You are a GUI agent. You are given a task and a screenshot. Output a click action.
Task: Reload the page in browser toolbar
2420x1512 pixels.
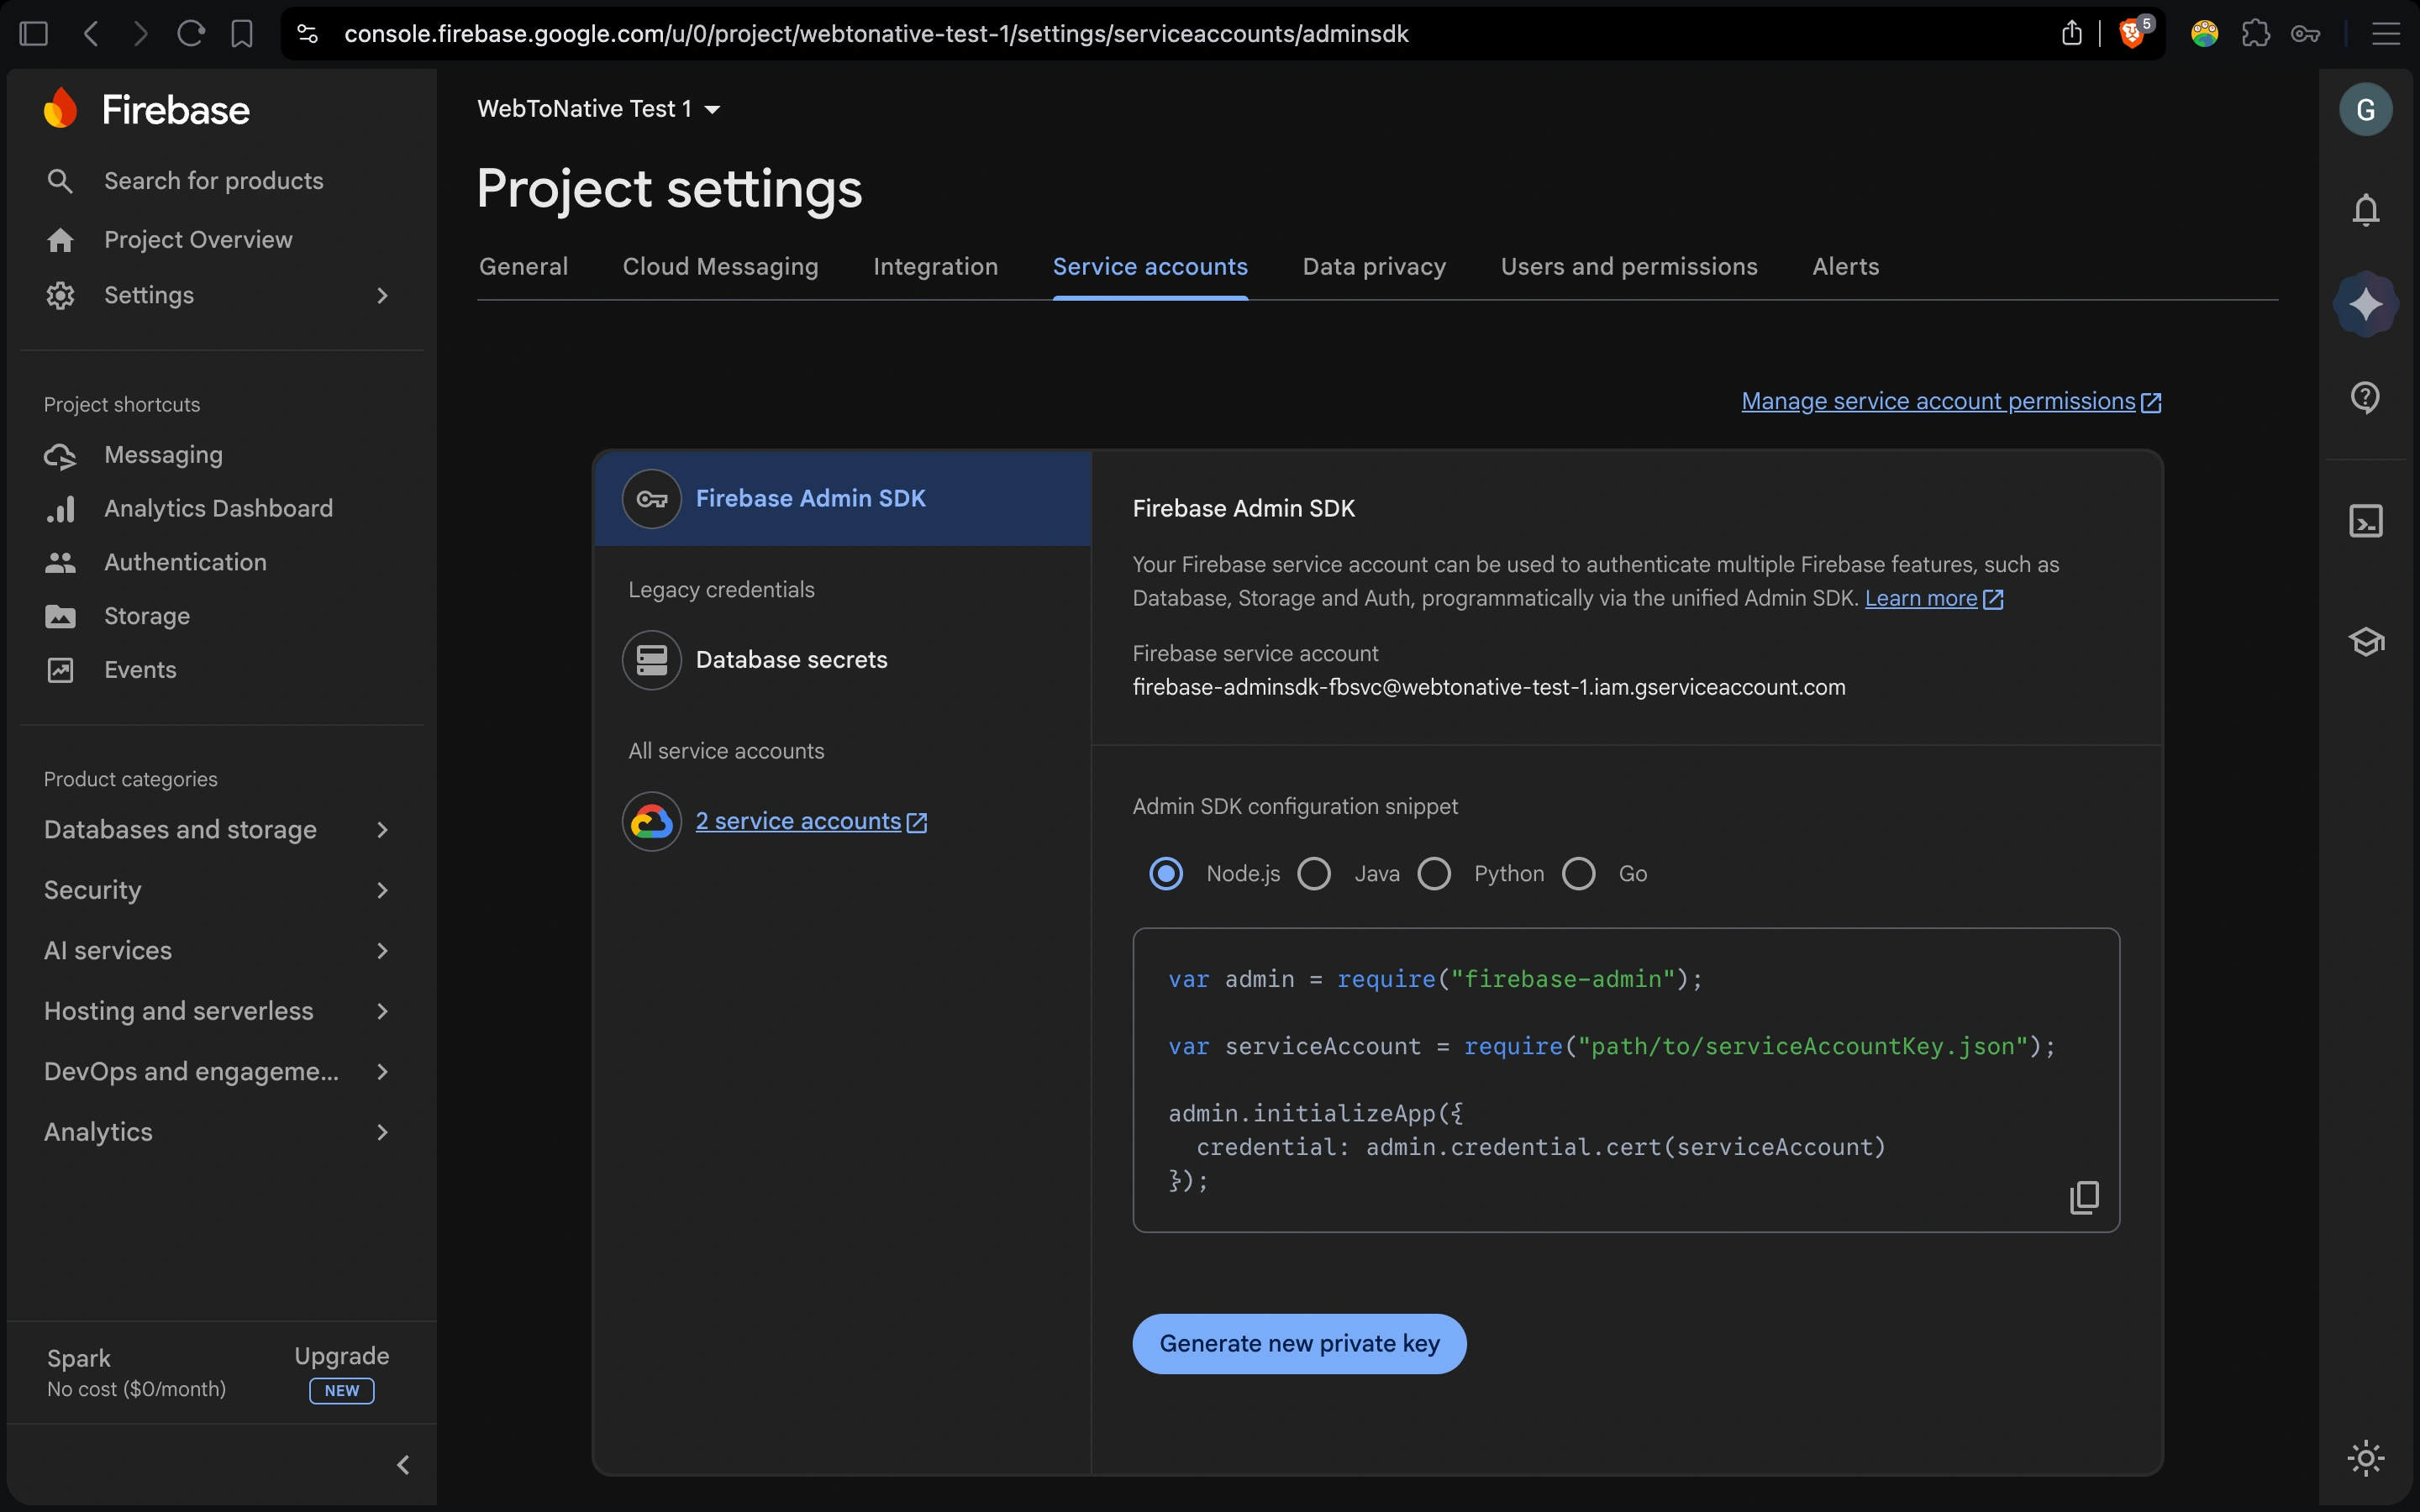tap(190, 34)
